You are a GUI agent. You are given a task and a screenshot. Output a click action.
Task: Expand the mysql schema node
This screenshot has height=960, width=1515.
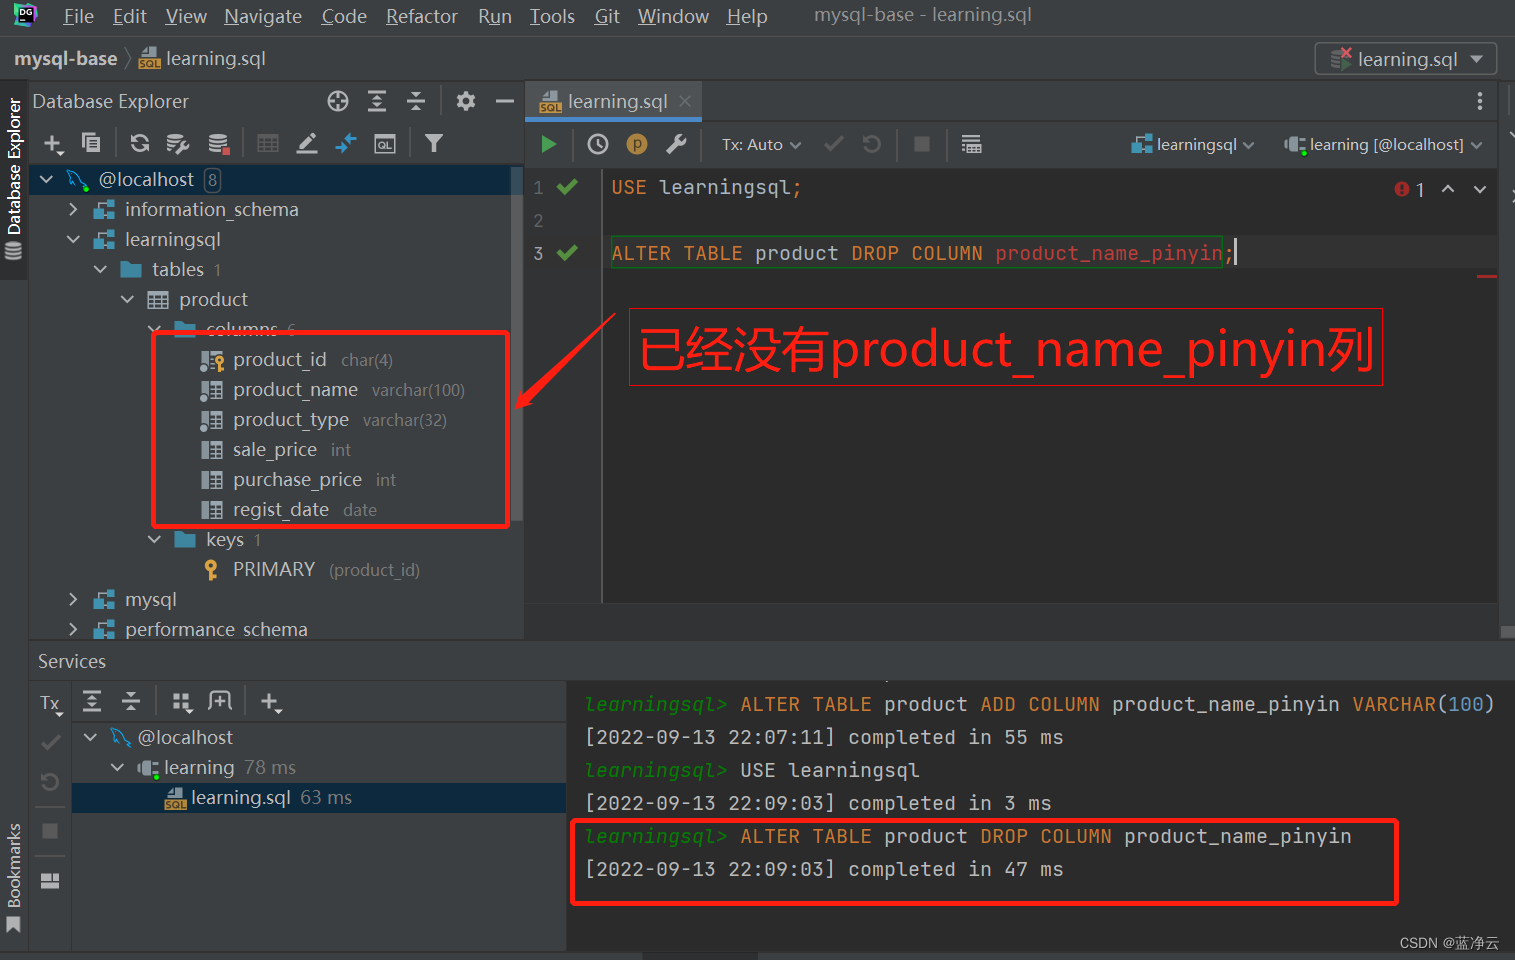(73, 599)
